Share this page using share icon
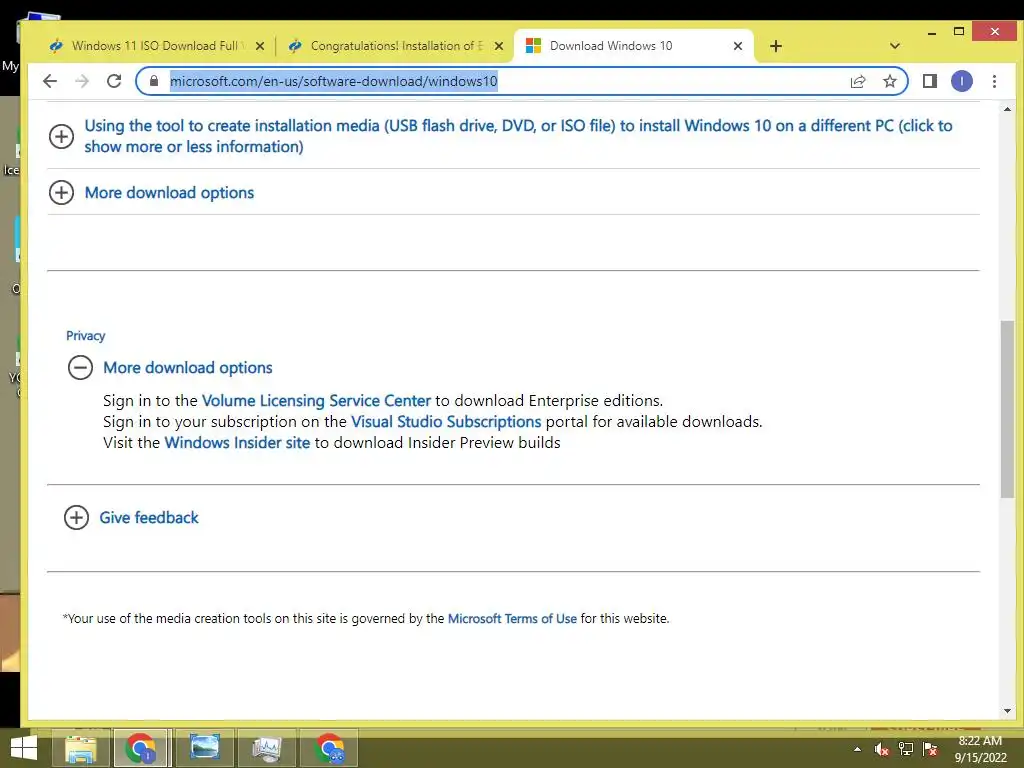Image resolution: width=1024 pixels, height=768 pixels. pos(857,81)
